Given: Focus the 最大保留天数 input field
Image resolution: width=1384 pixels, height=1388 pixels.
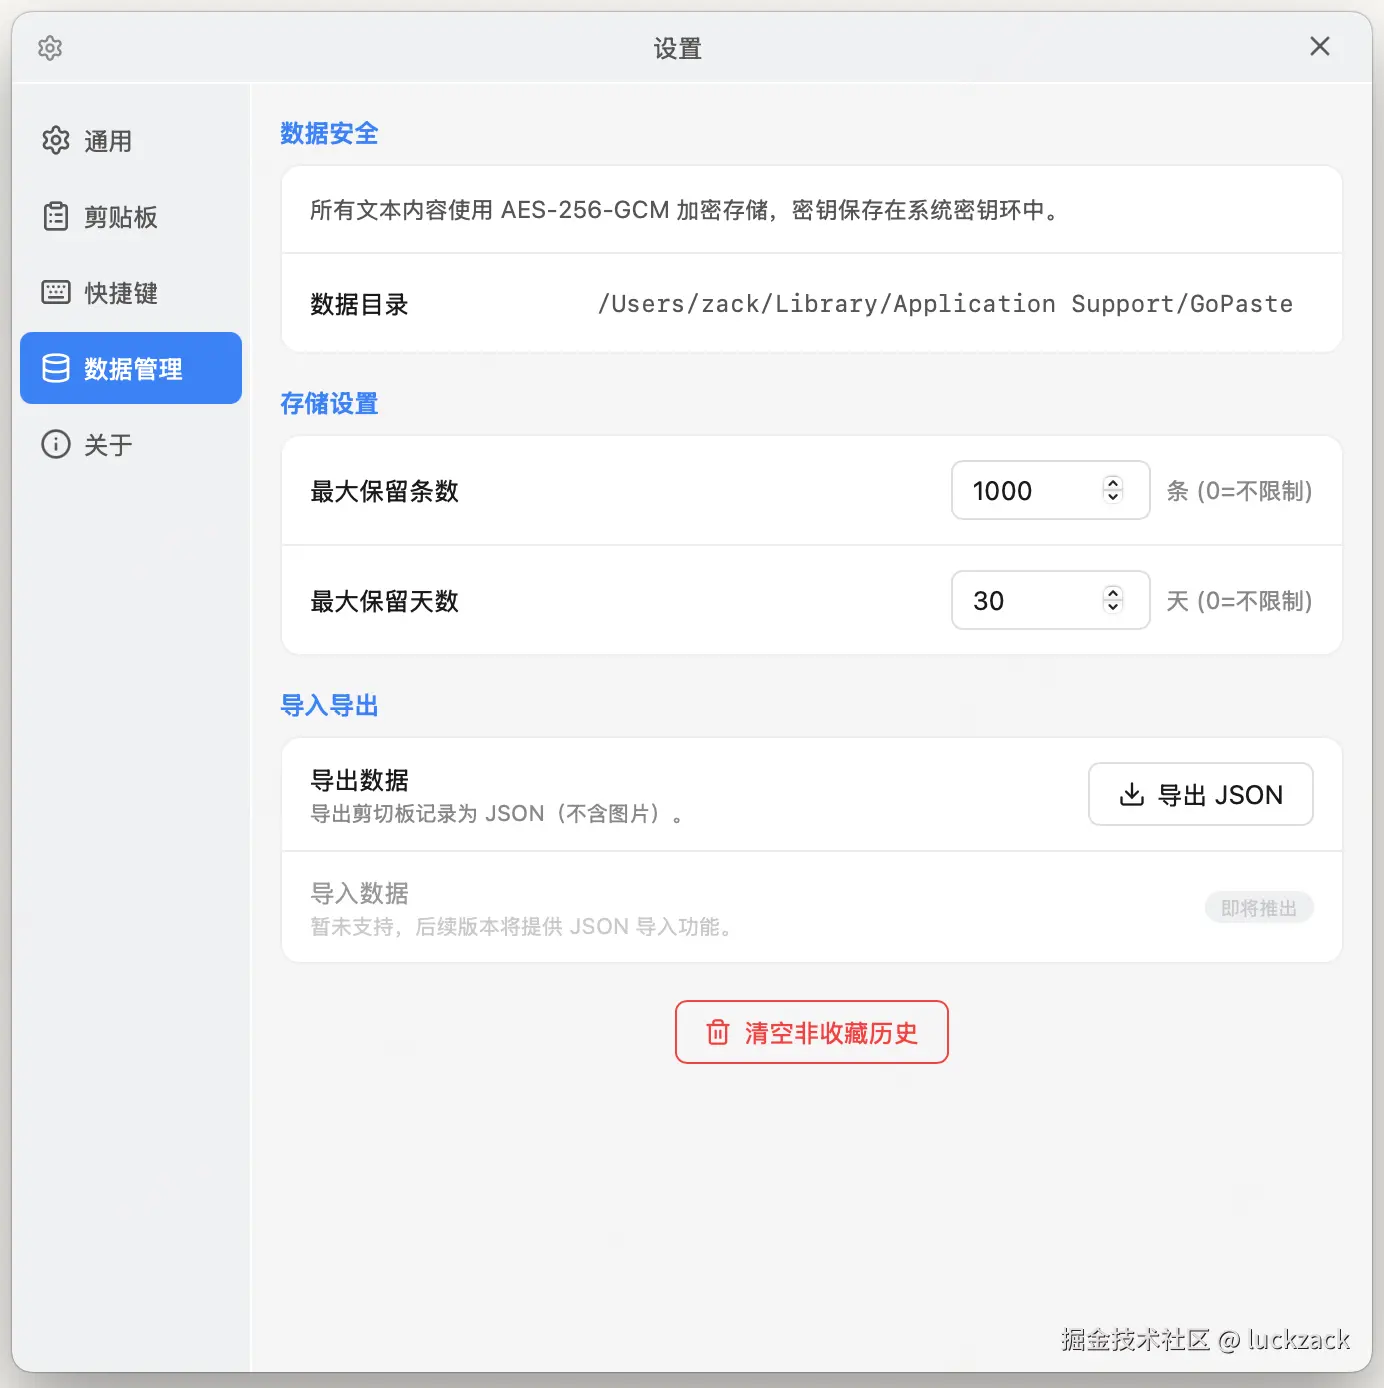Looking at the screenshot, I should pyautogui.click(x=1050, y=600).
